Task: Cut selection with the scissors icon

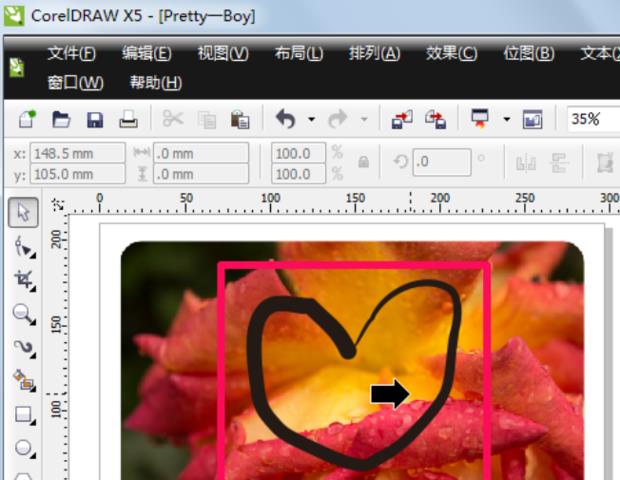Action: 173,119
